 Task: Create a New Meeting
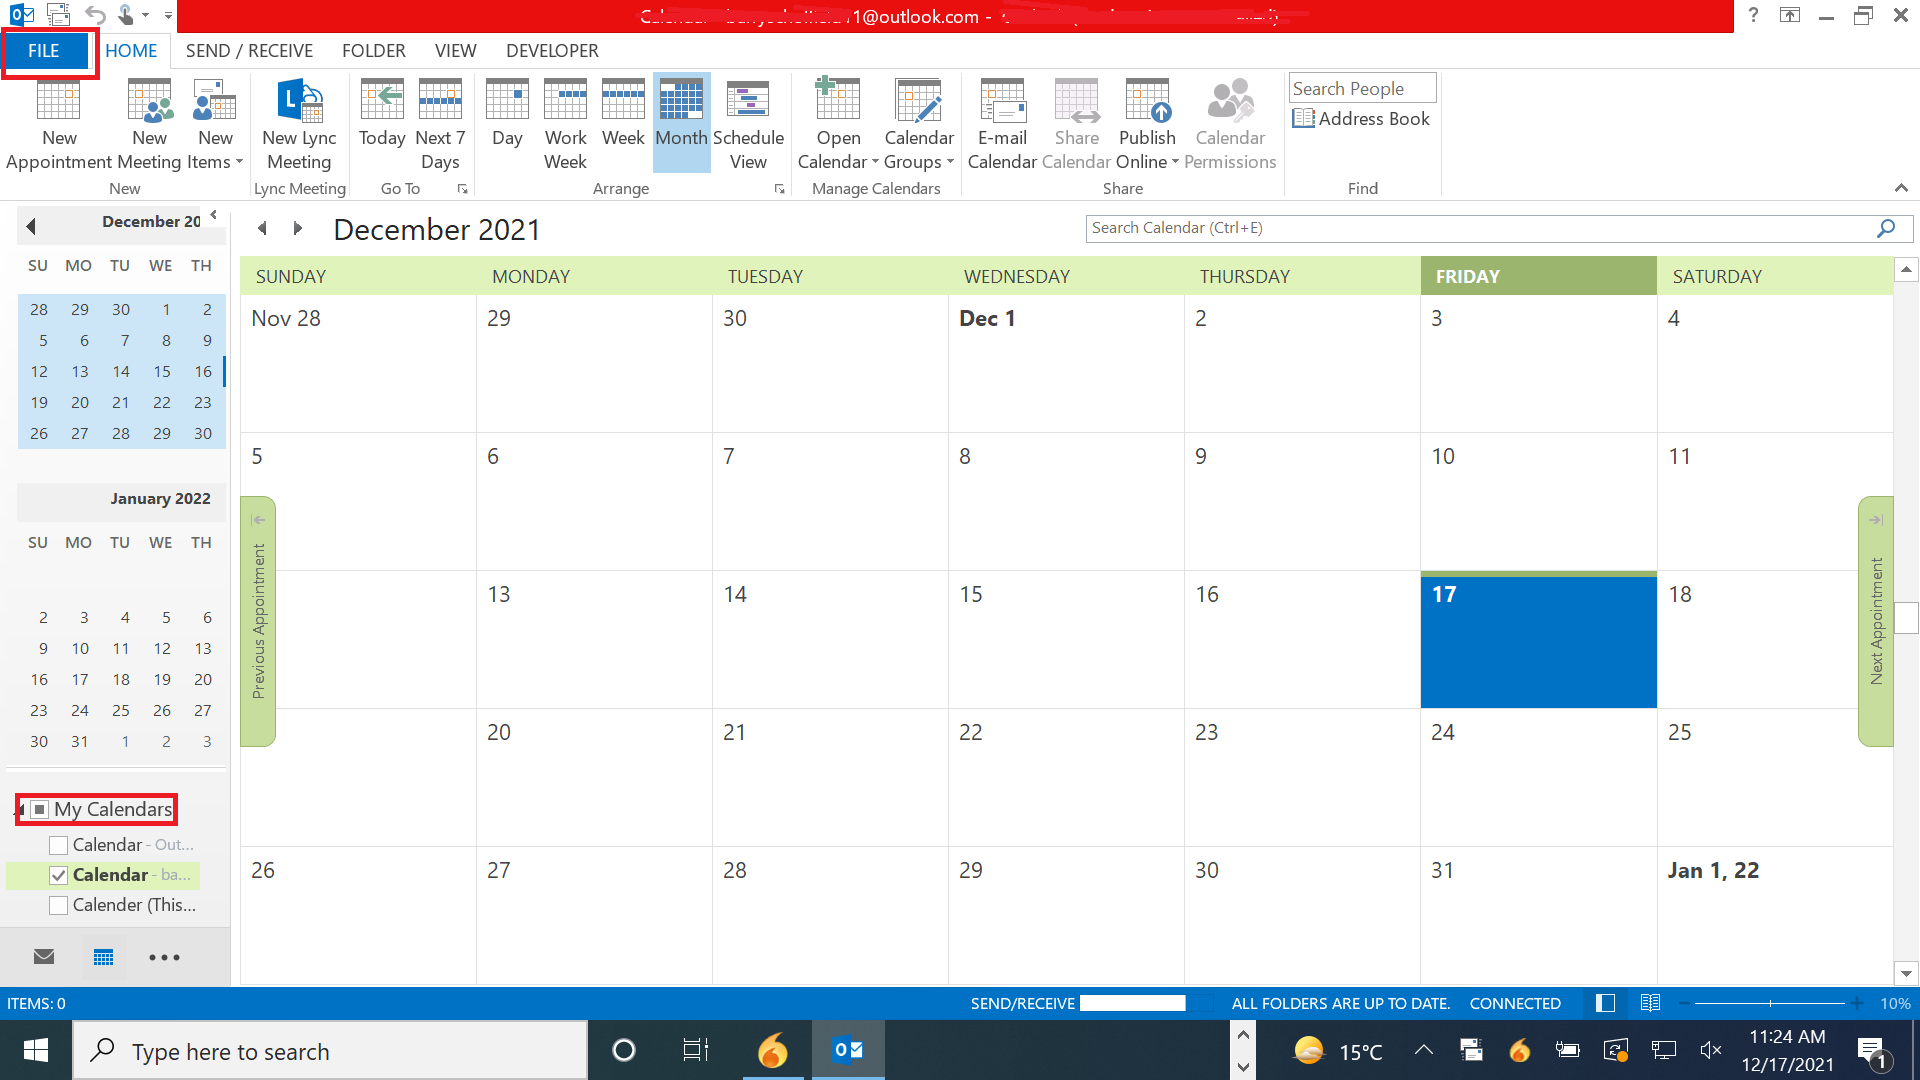point(149,125)
